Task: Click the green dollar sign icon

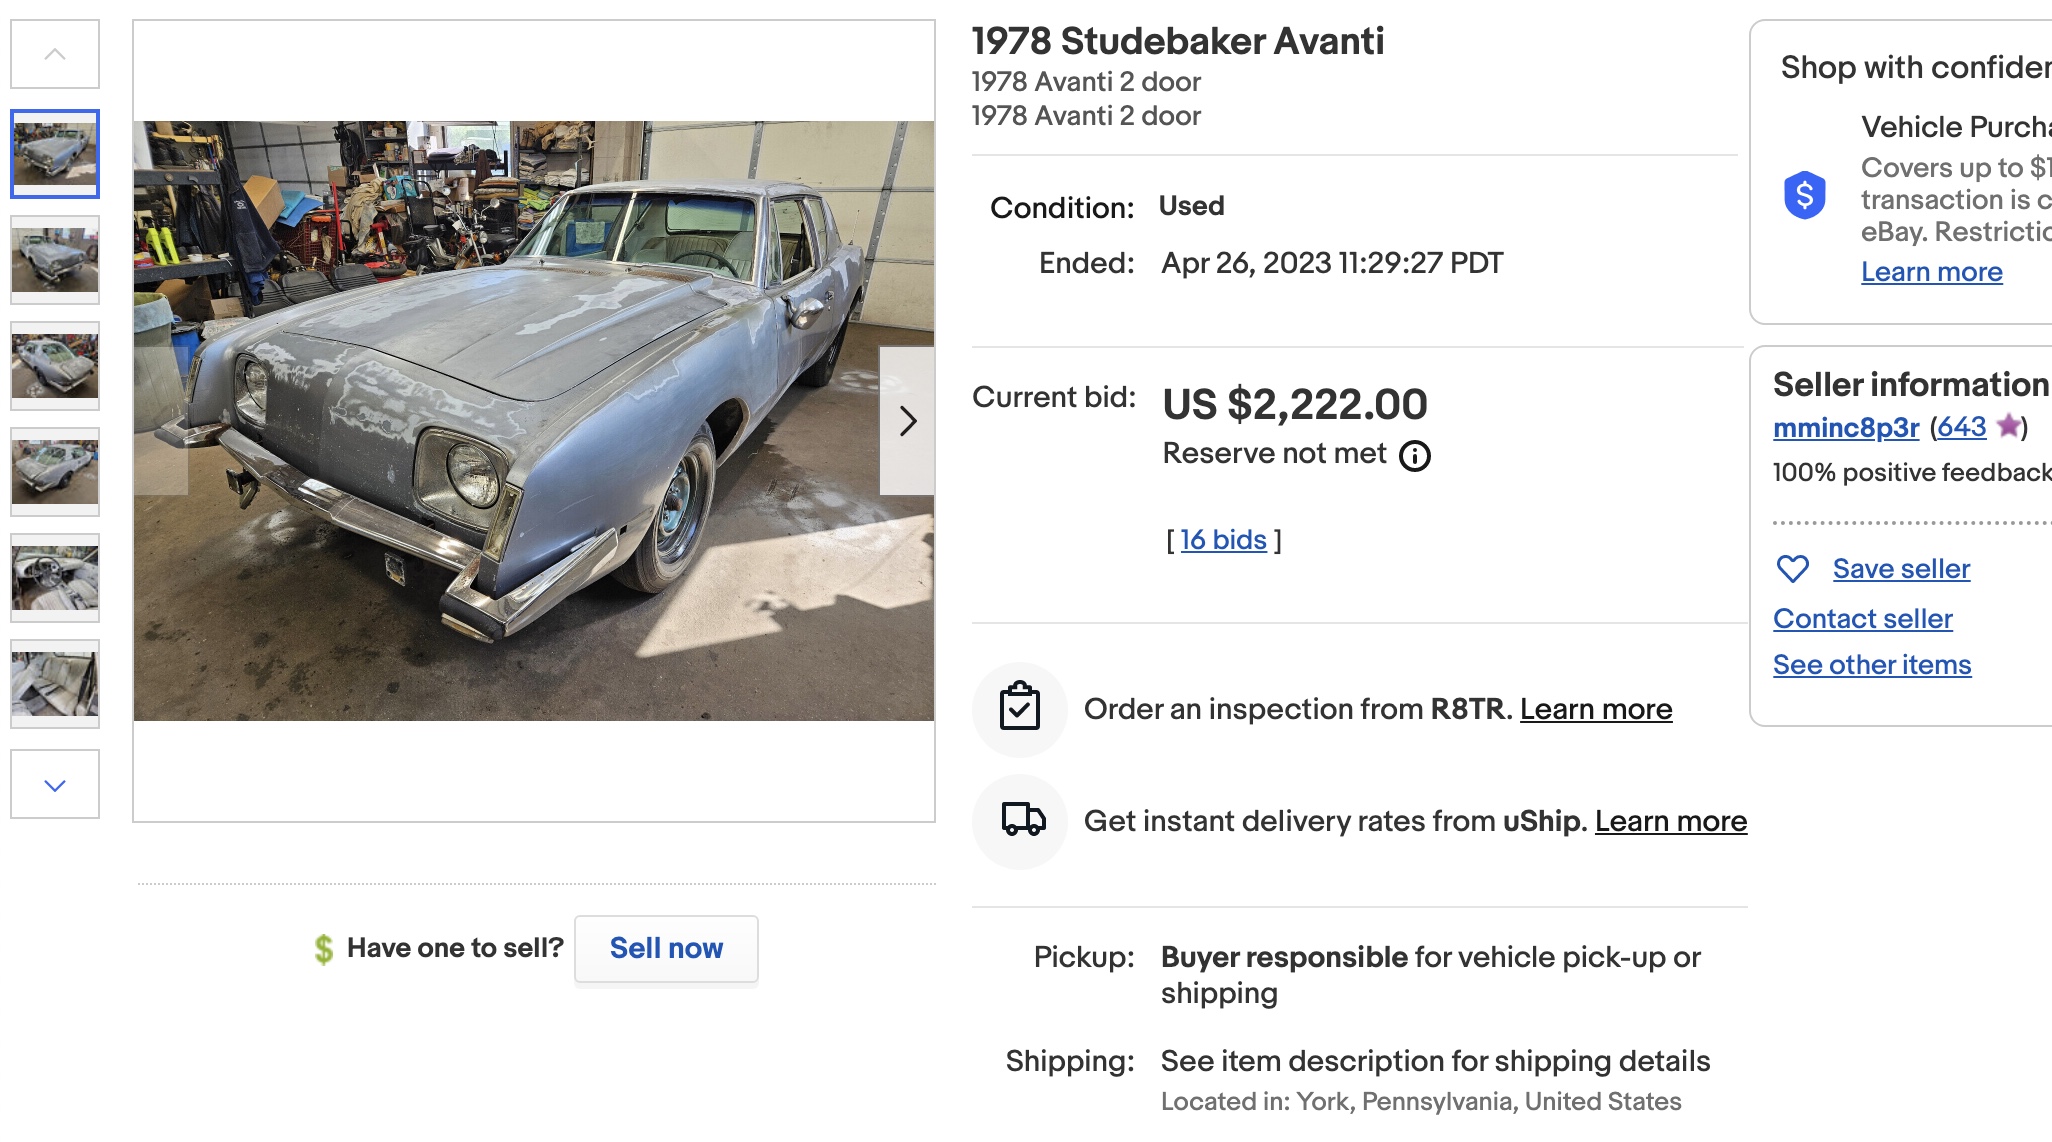Action: click(x=323, y=948)
